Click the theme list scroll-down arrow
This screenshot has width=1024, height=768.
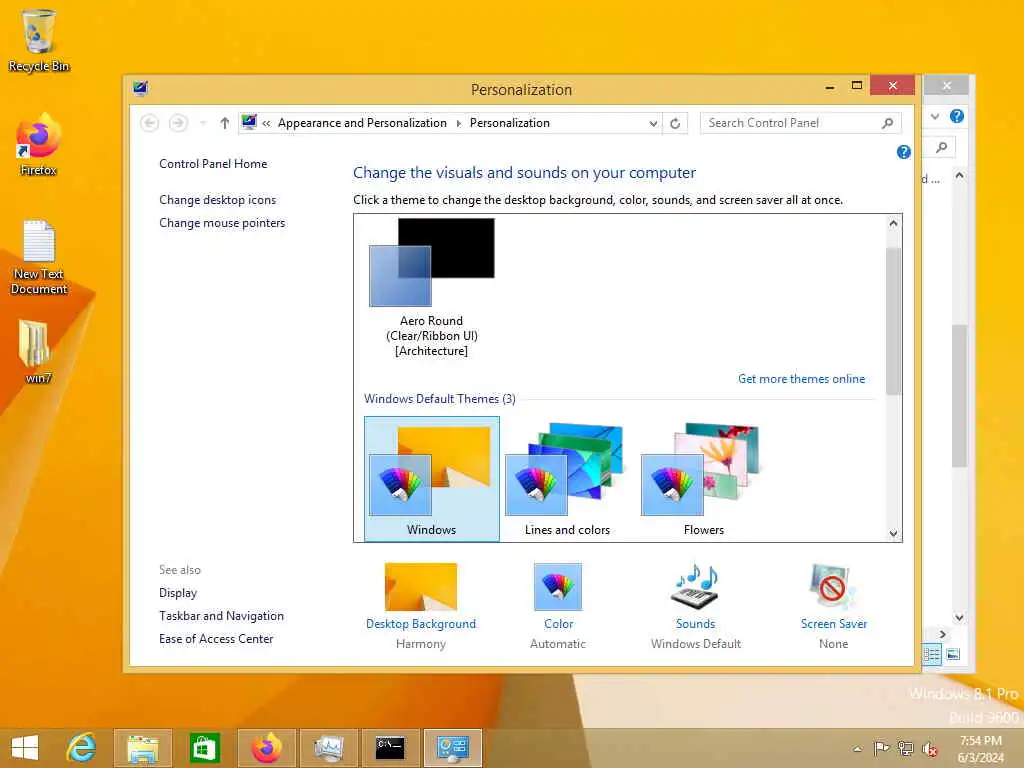point(893,533)
